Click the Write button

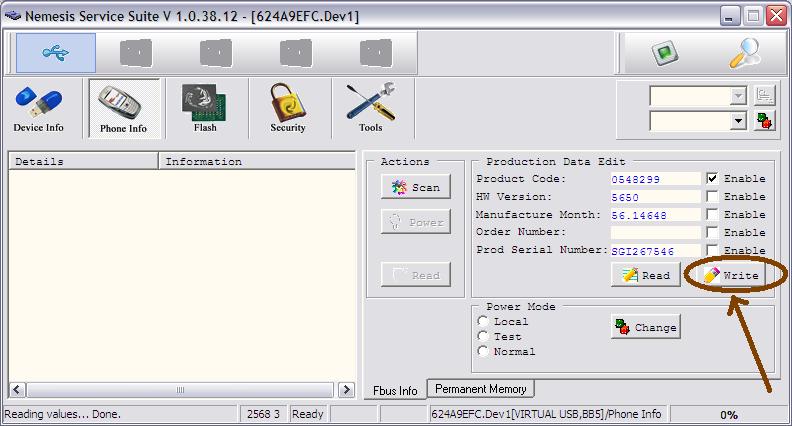point(731,275)
